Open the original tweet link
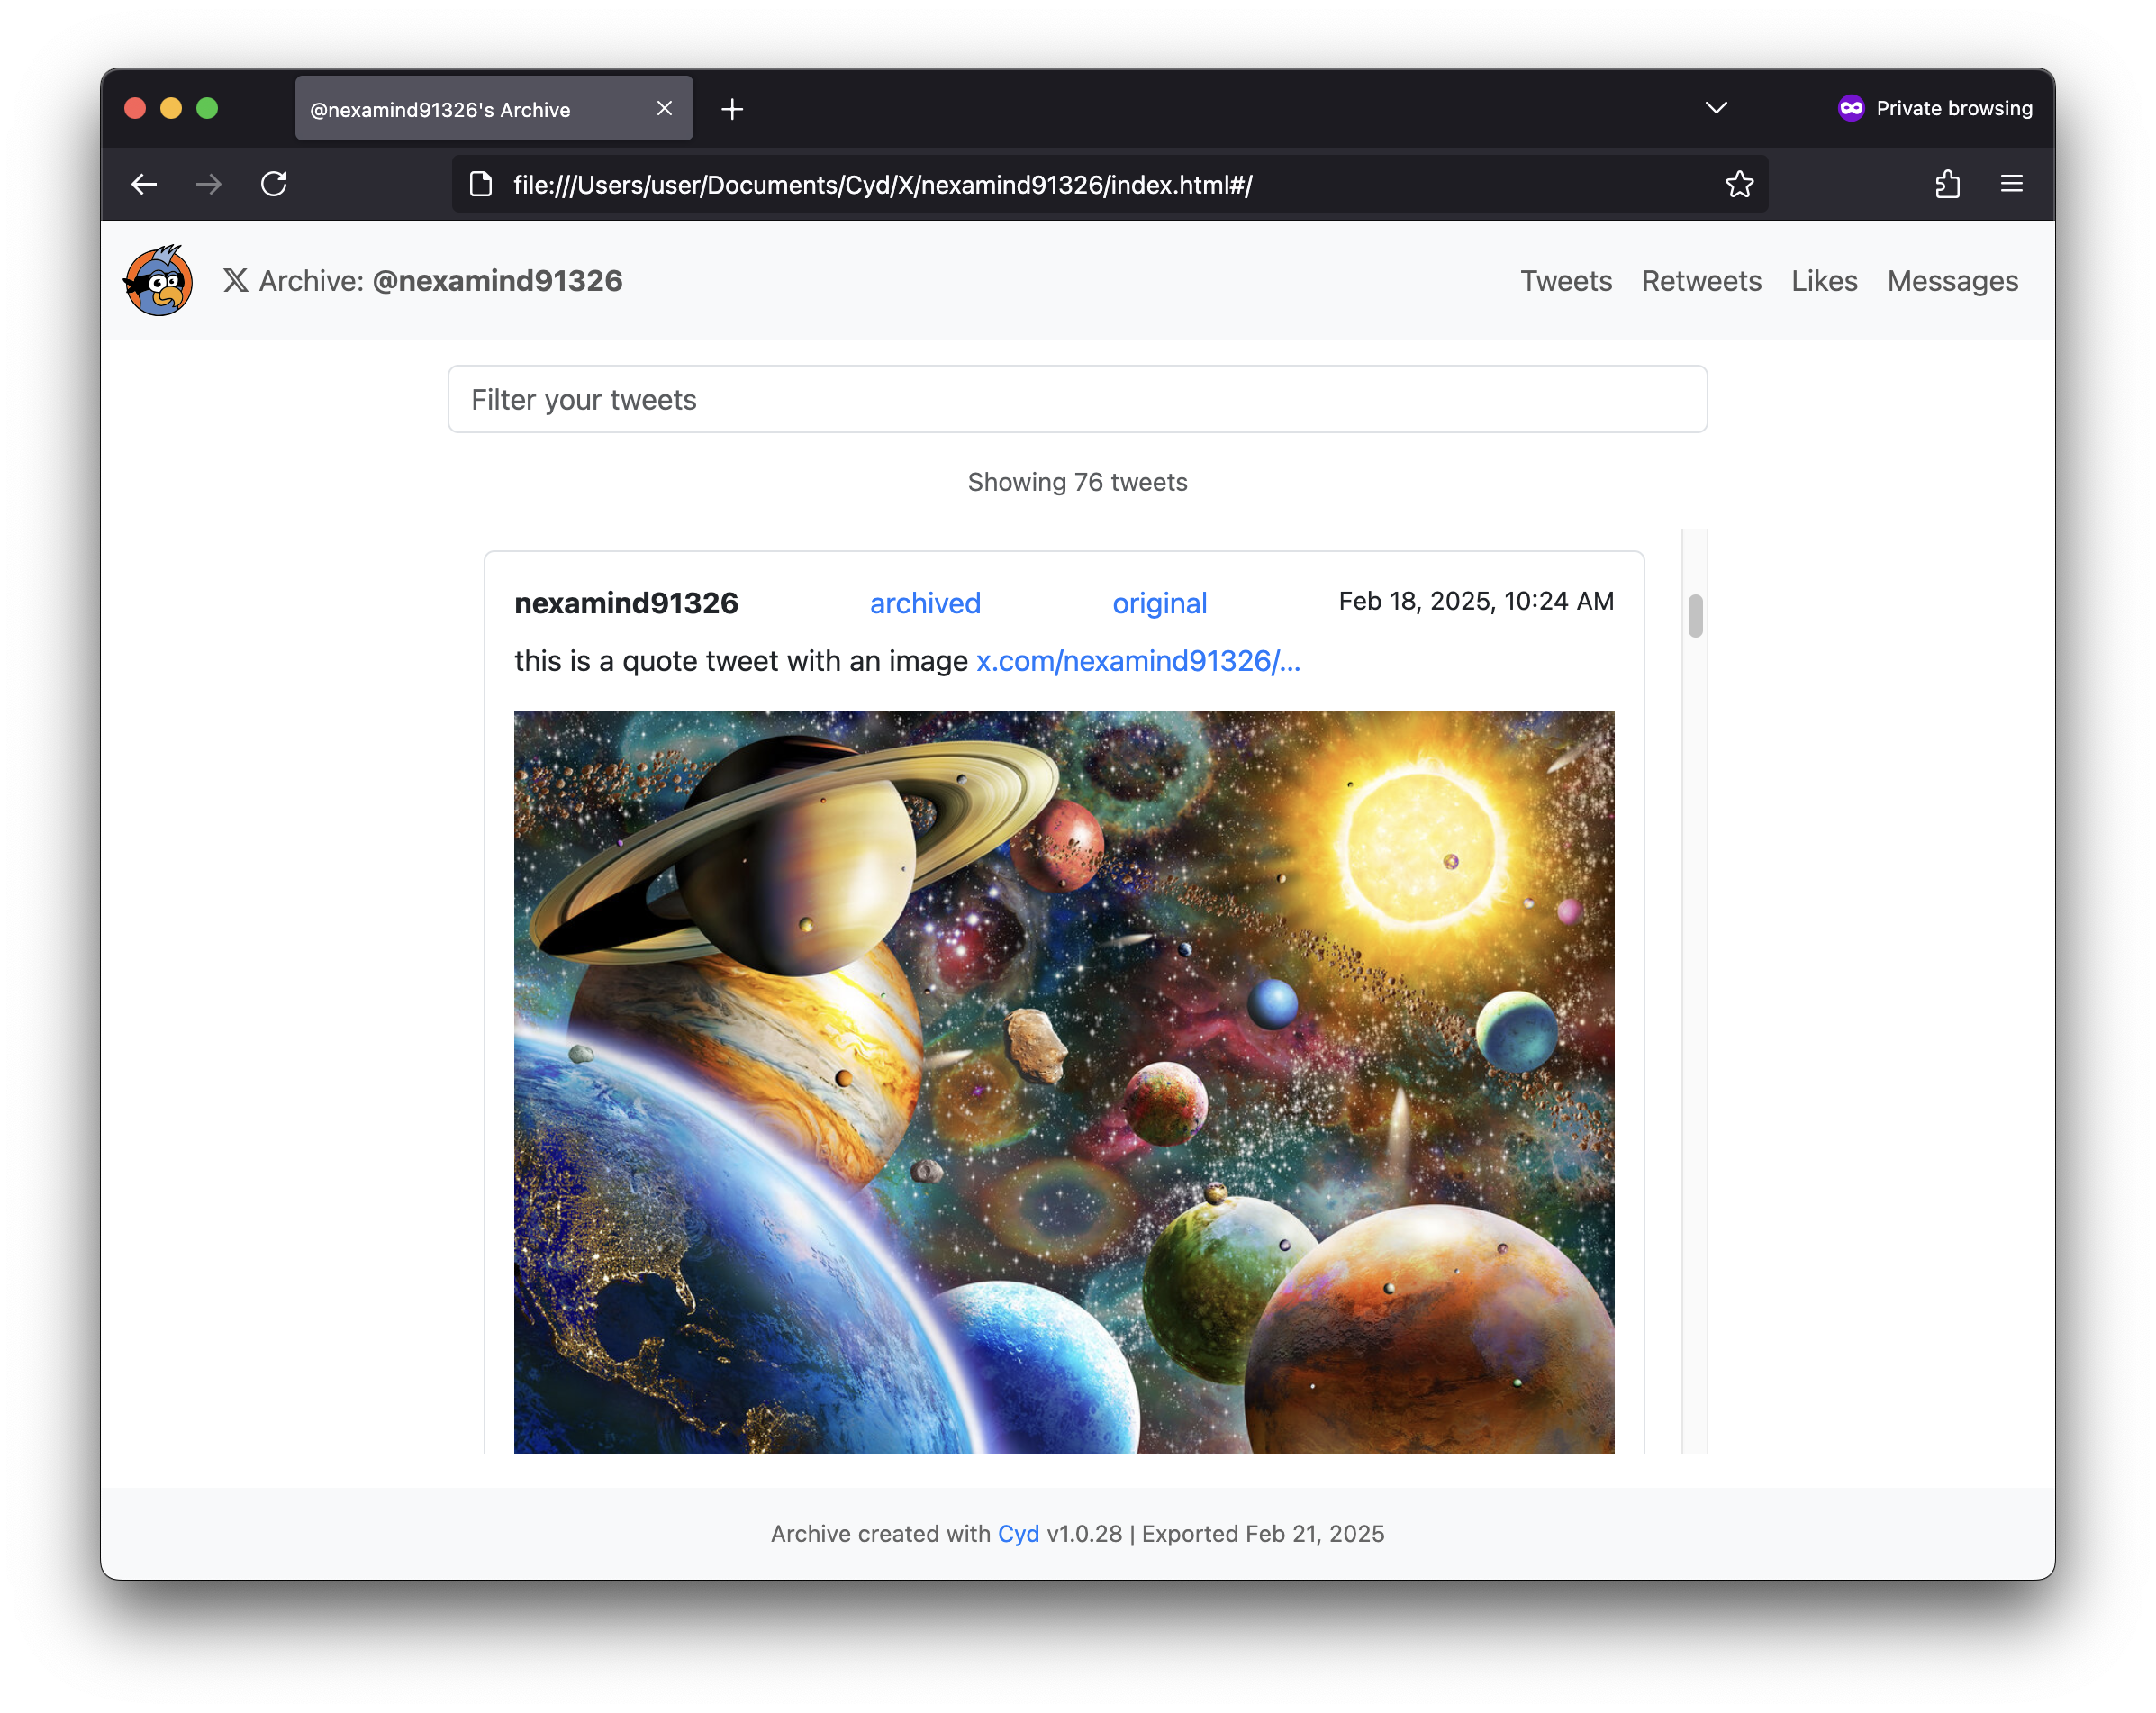 [x=1159, y=603]
